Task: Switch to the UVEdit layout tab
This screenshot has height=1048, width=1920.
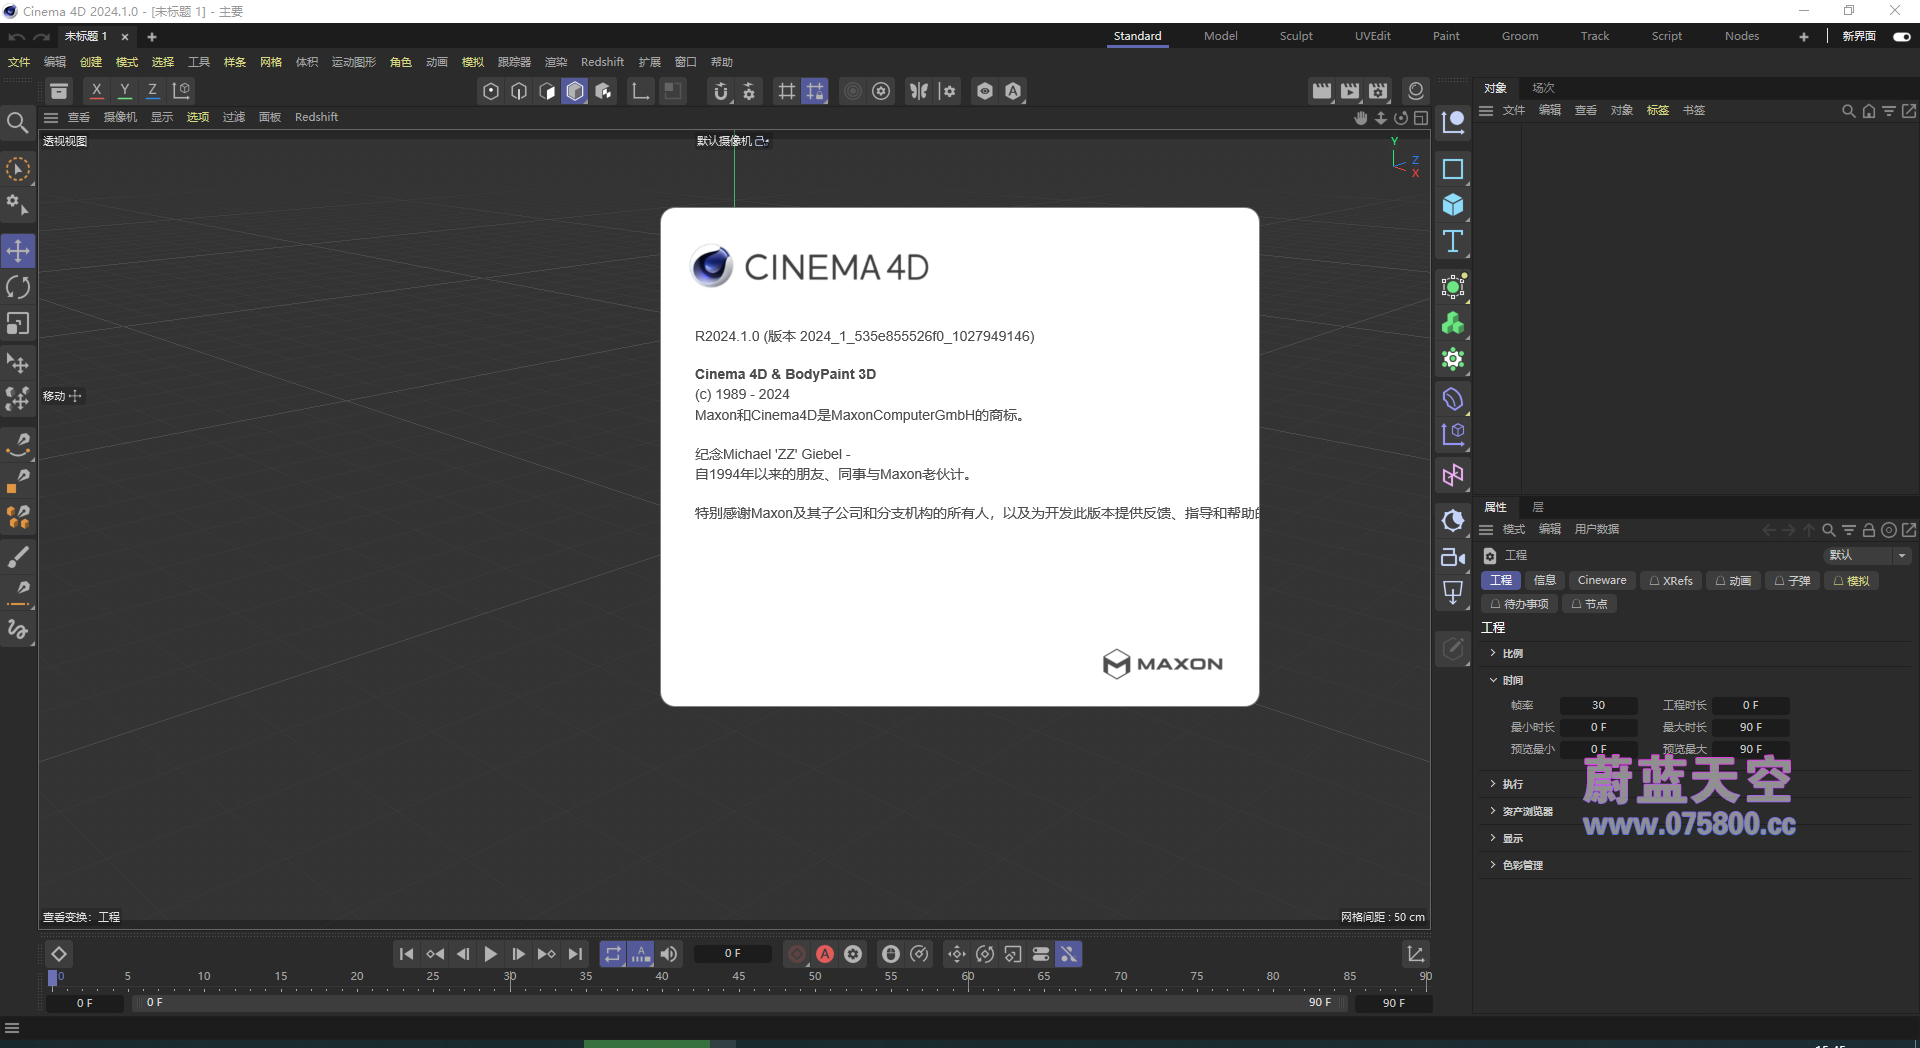Action: 1373,36
